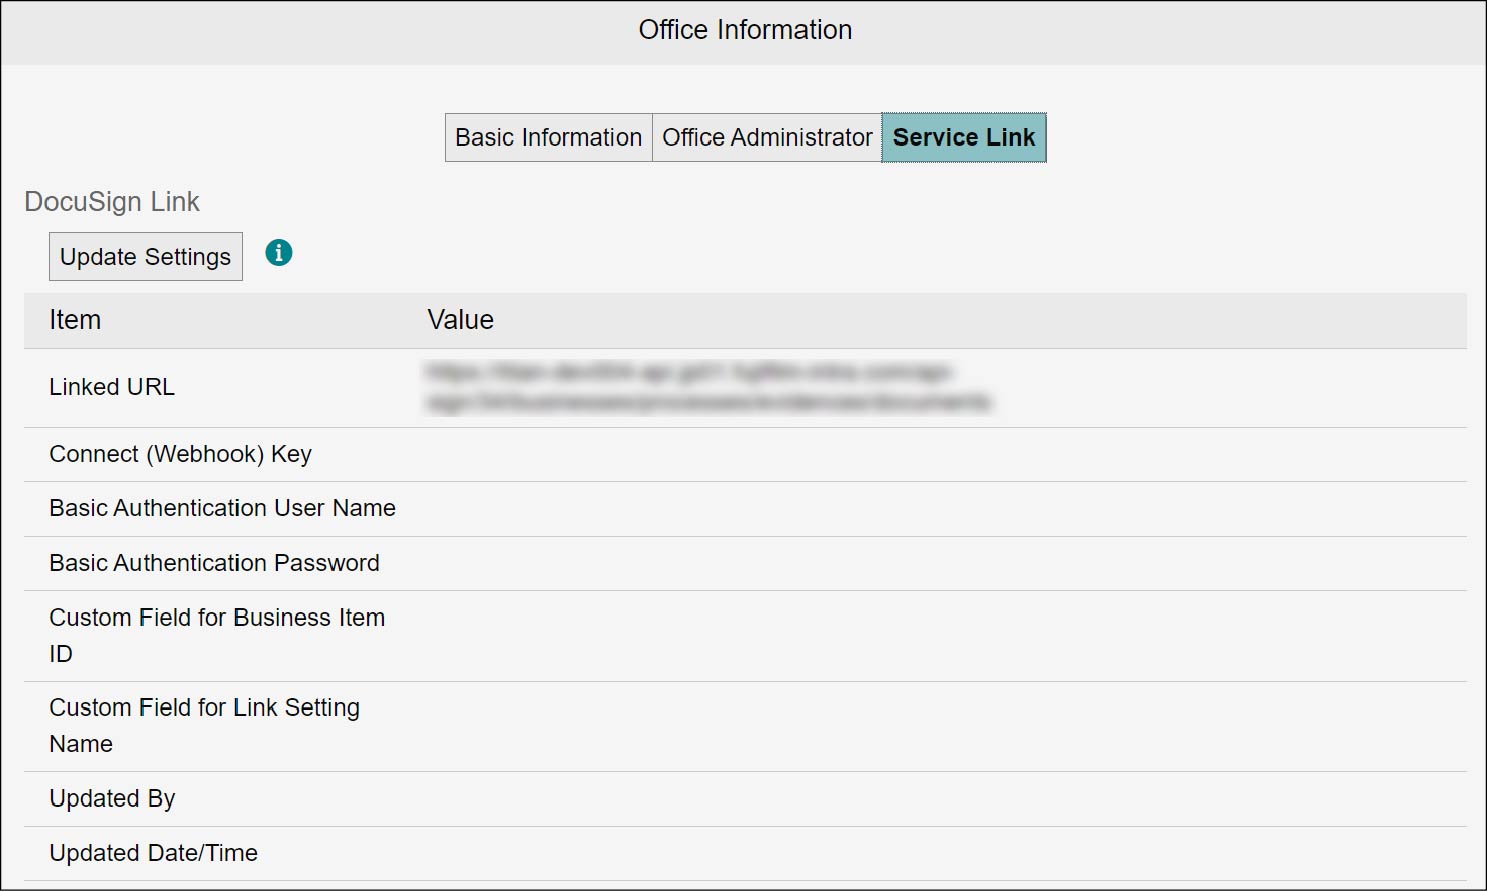Click the Office Information page title
This screenshot has width=1487, height=891.
coord(745,30)
